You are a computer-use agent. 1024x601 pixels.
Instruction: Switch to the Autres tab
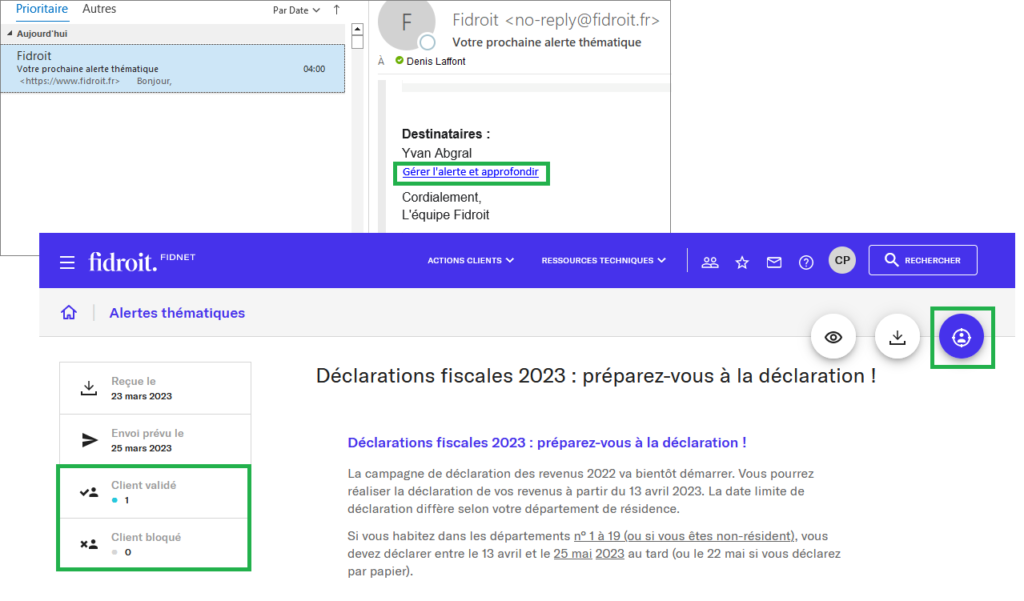(99, 9)
